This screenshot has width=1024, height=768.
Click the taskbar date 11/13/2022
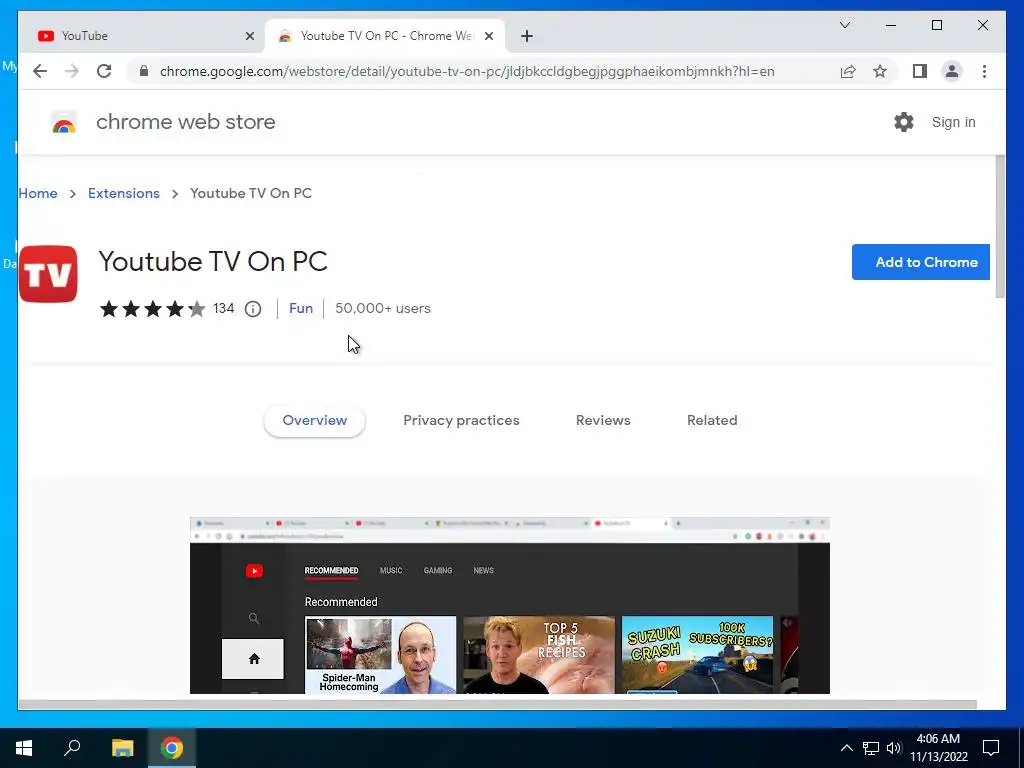point(938,757)
